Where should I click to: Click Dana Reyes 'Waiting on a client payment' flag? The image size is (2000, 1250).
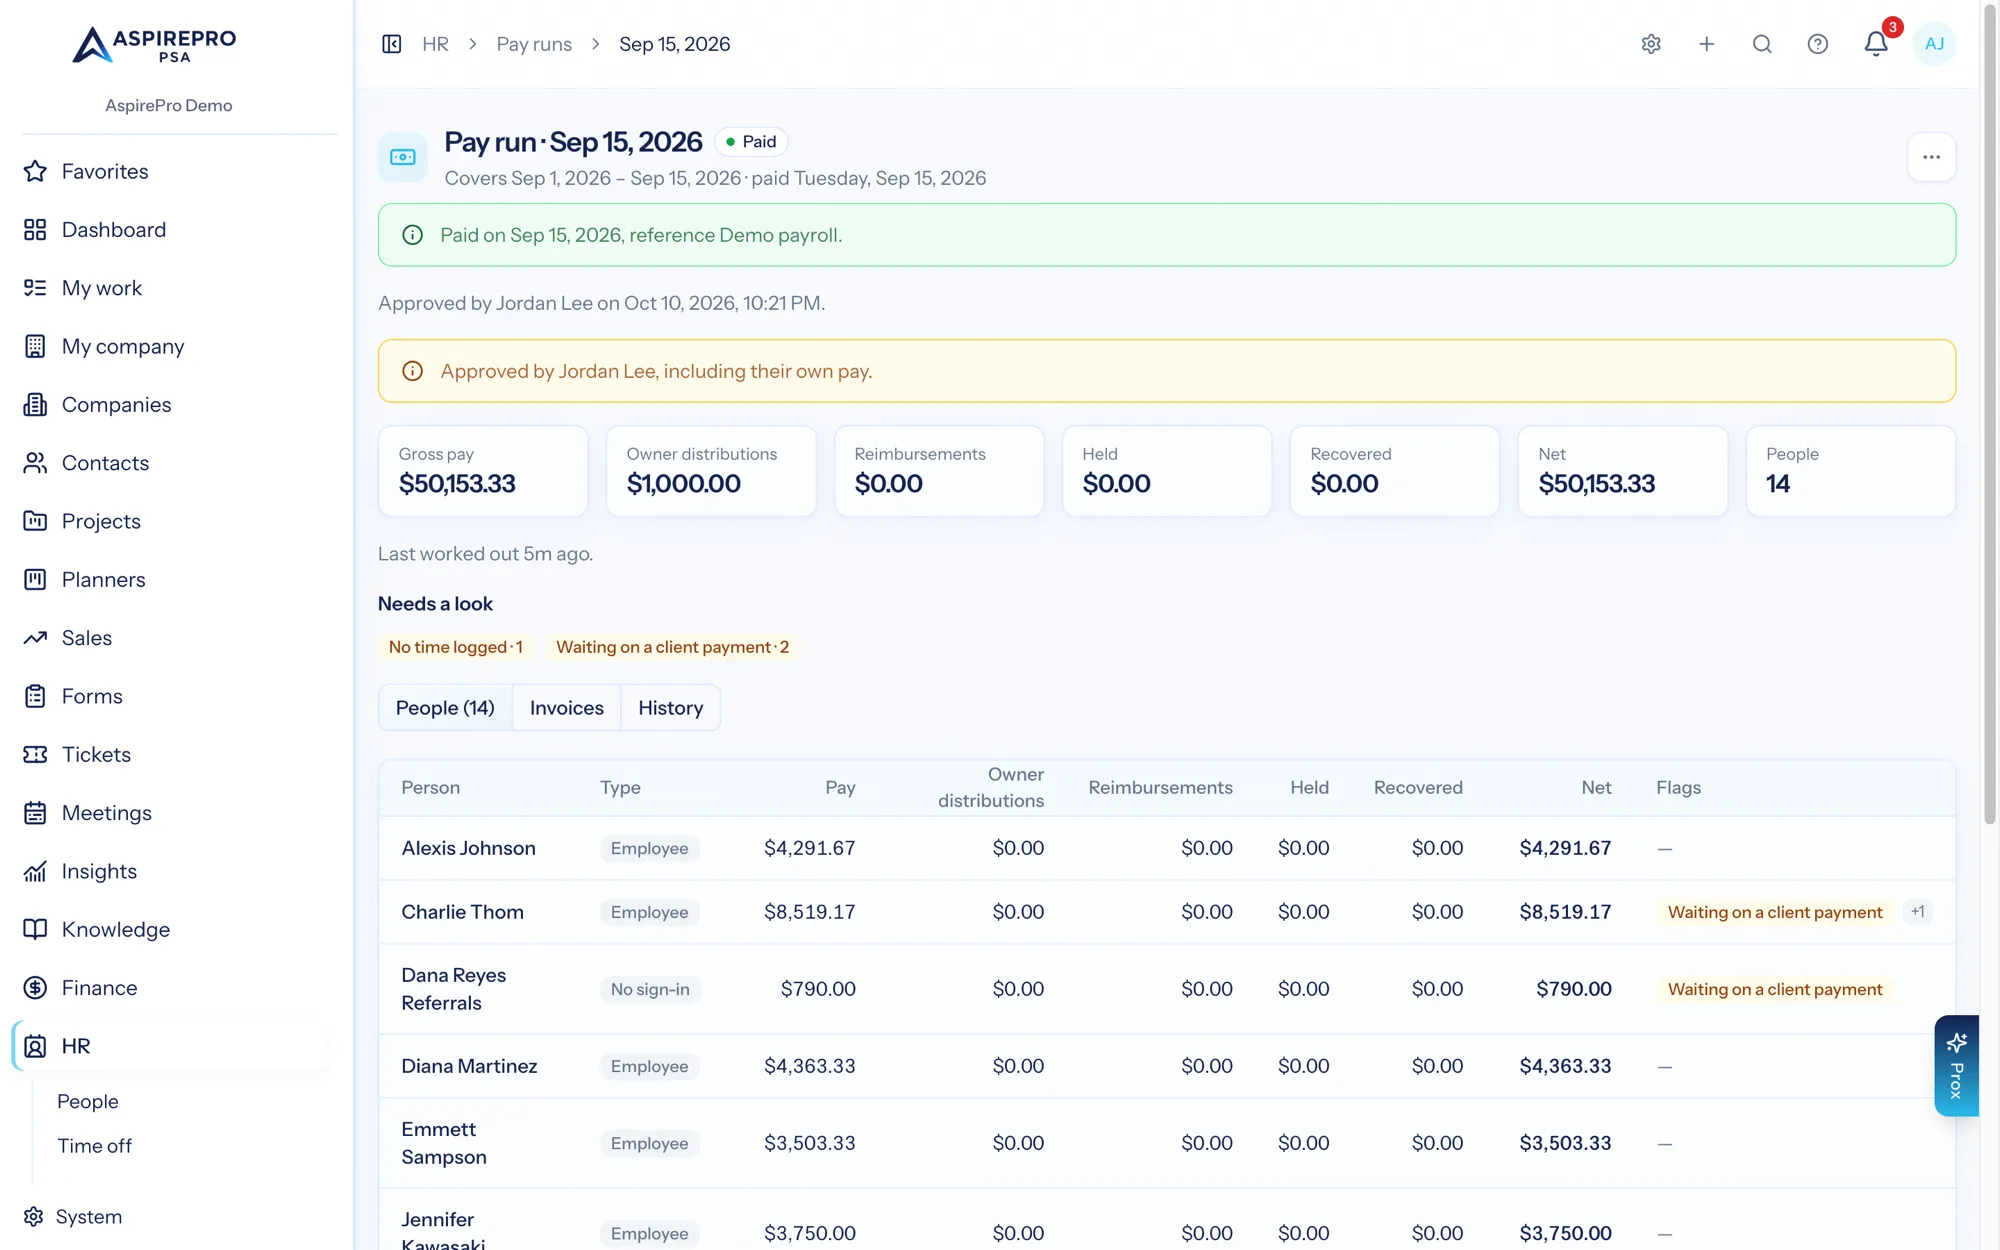tap(1775, 989)
